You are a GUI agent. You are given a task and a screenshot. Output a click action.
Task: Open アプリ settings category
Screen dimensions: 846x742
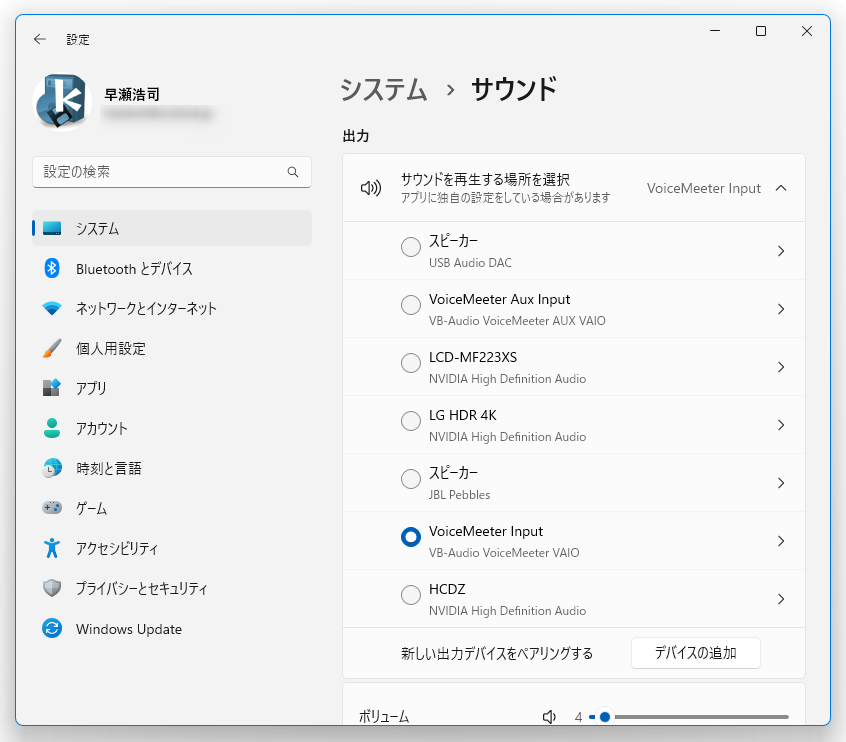pos(172,388)
